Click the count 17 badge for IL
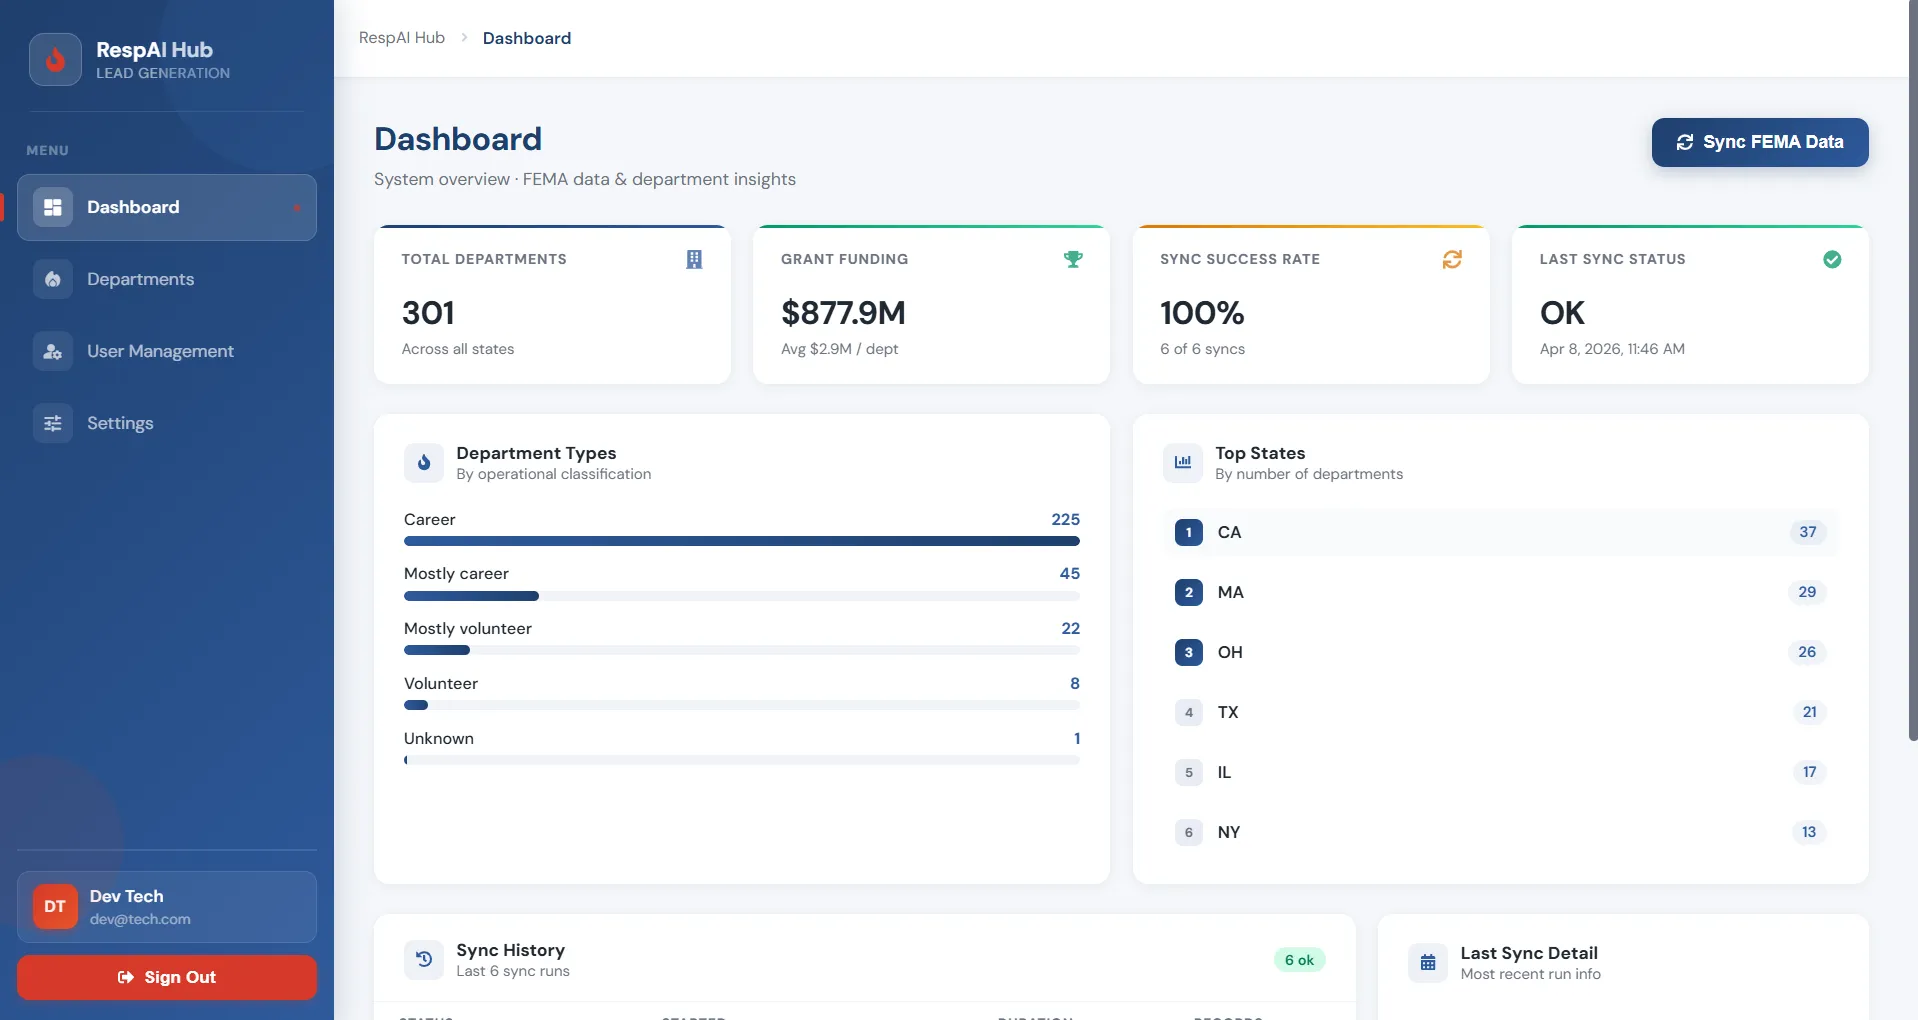1918x1020 pixels. point(1809,772)
